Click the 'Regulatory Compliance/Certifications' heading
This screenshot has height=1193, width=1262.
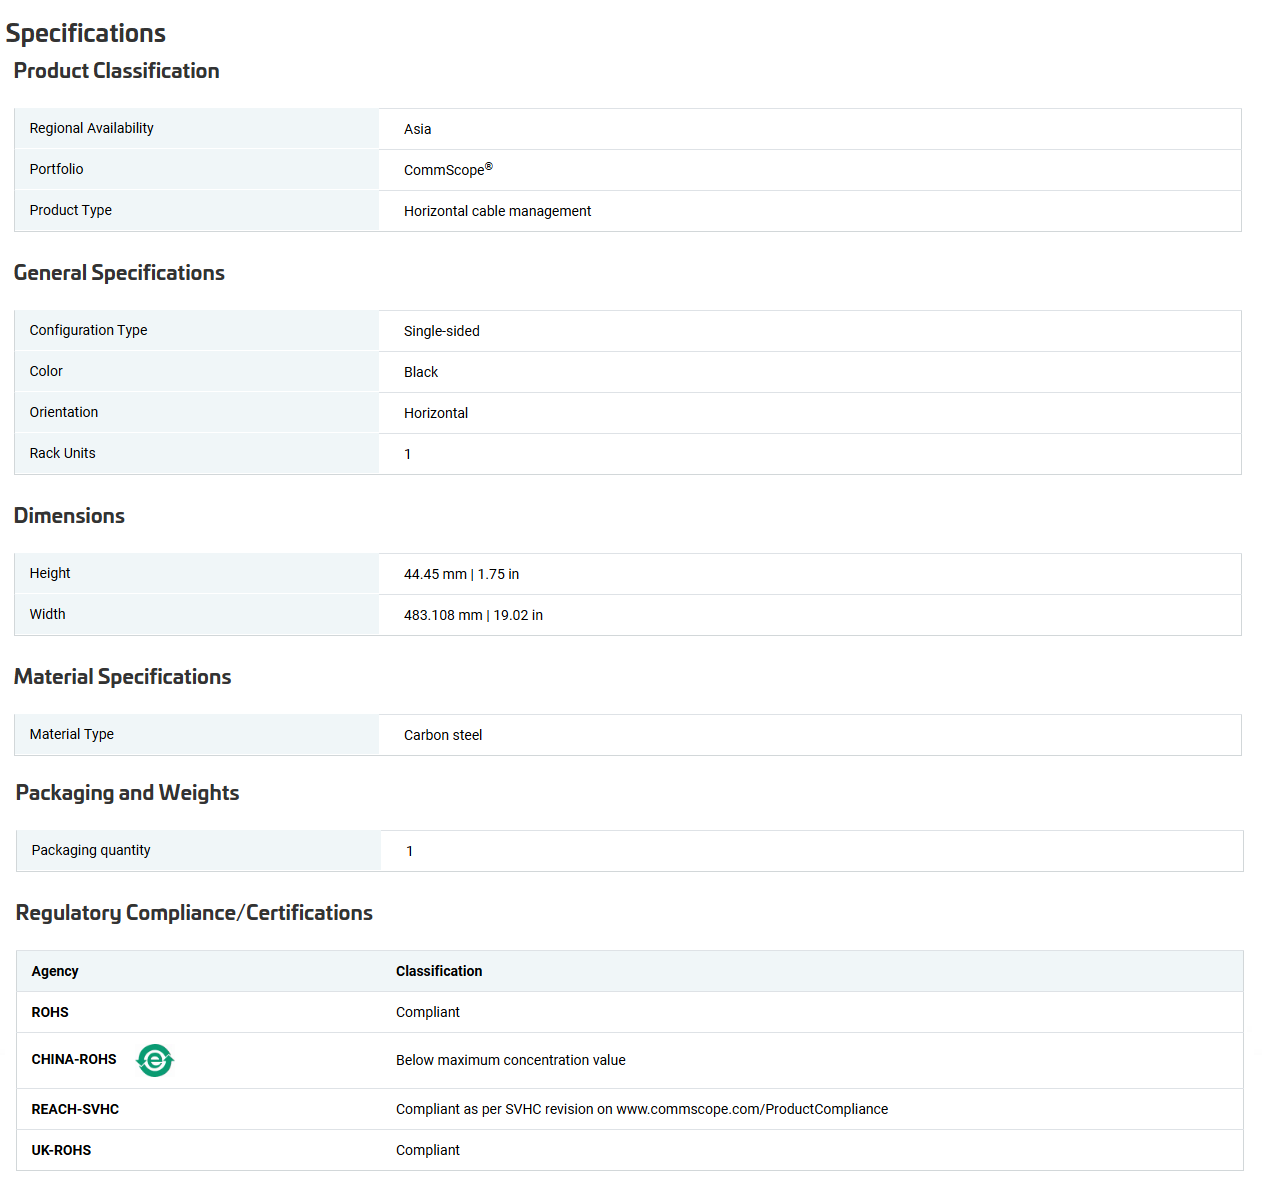(194, 913)
